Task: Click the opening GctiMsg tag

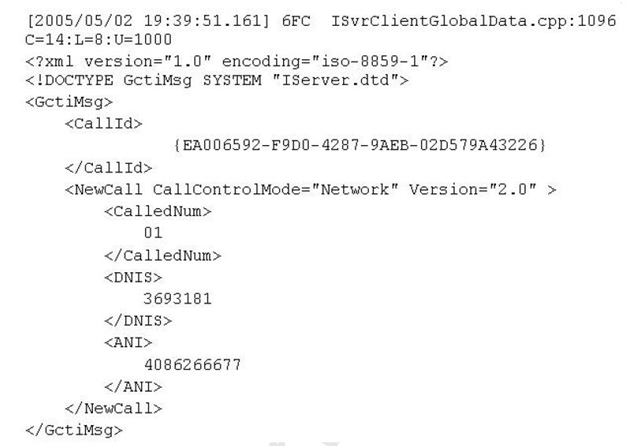Action: 69,102
